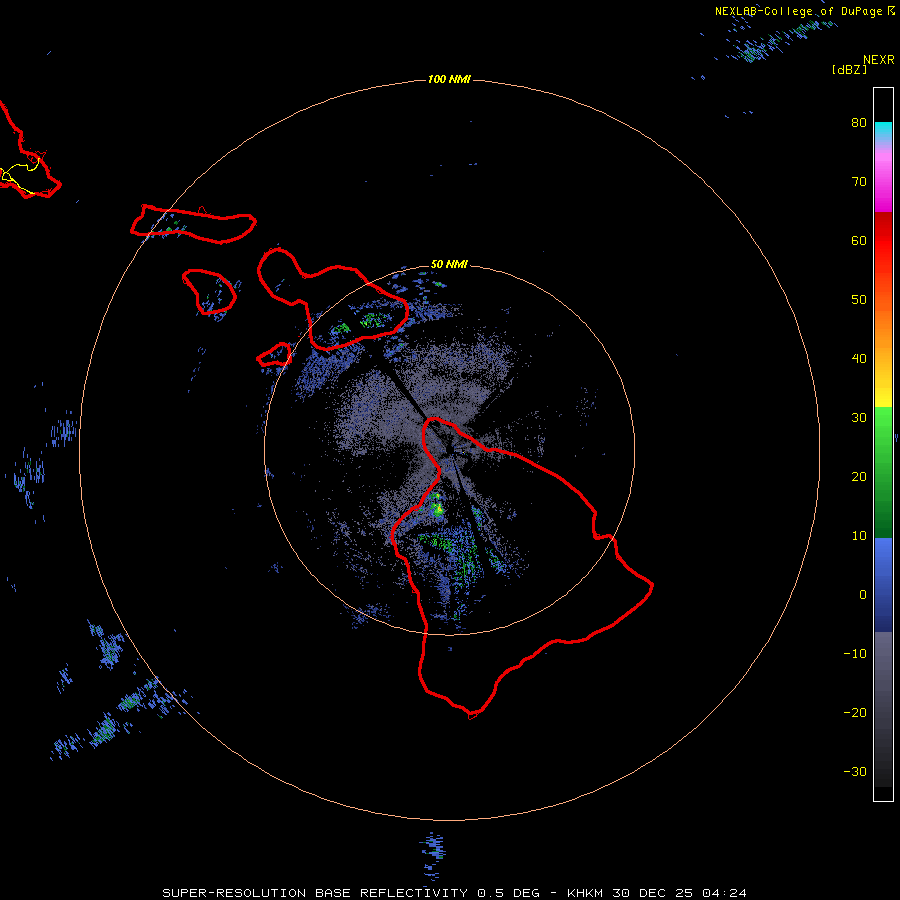Click the 40 dBZ value on the colorbar
The image size is (900, 900).
point(859,359)
